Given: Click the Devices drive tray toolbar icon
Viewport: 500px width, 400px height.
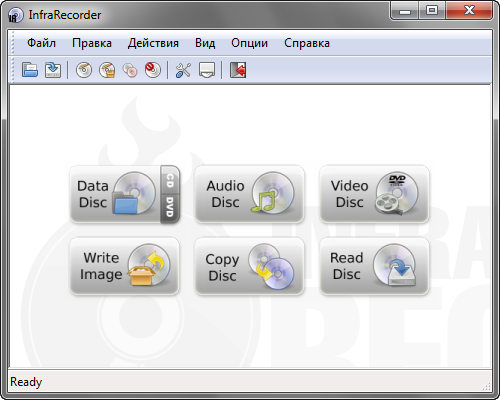Looking at the screenshot, I should (207, 70).
